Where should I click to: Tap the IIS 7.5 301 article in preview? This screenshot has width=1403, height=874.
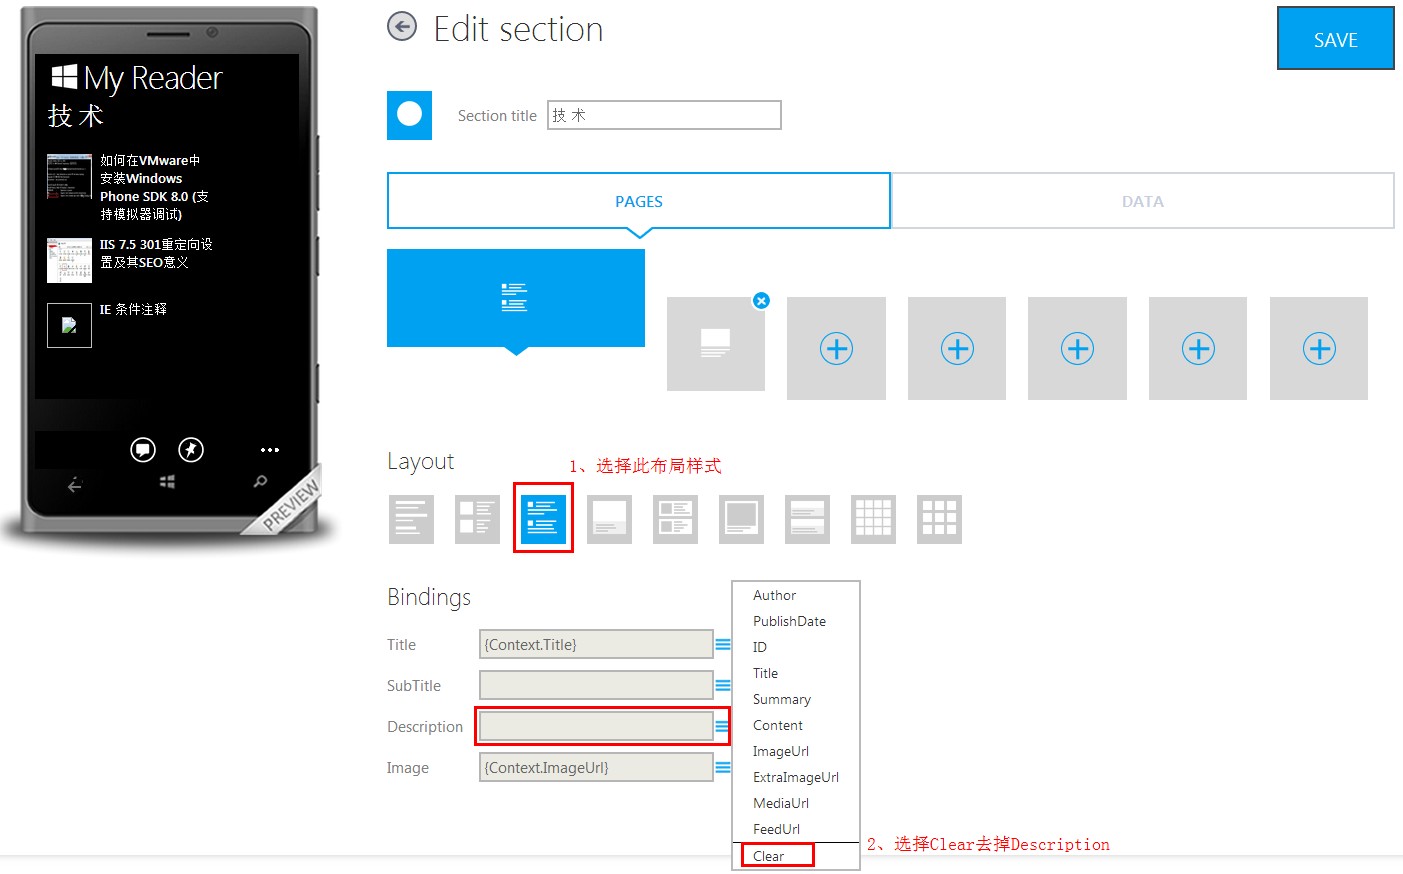(x=156, y=253)
